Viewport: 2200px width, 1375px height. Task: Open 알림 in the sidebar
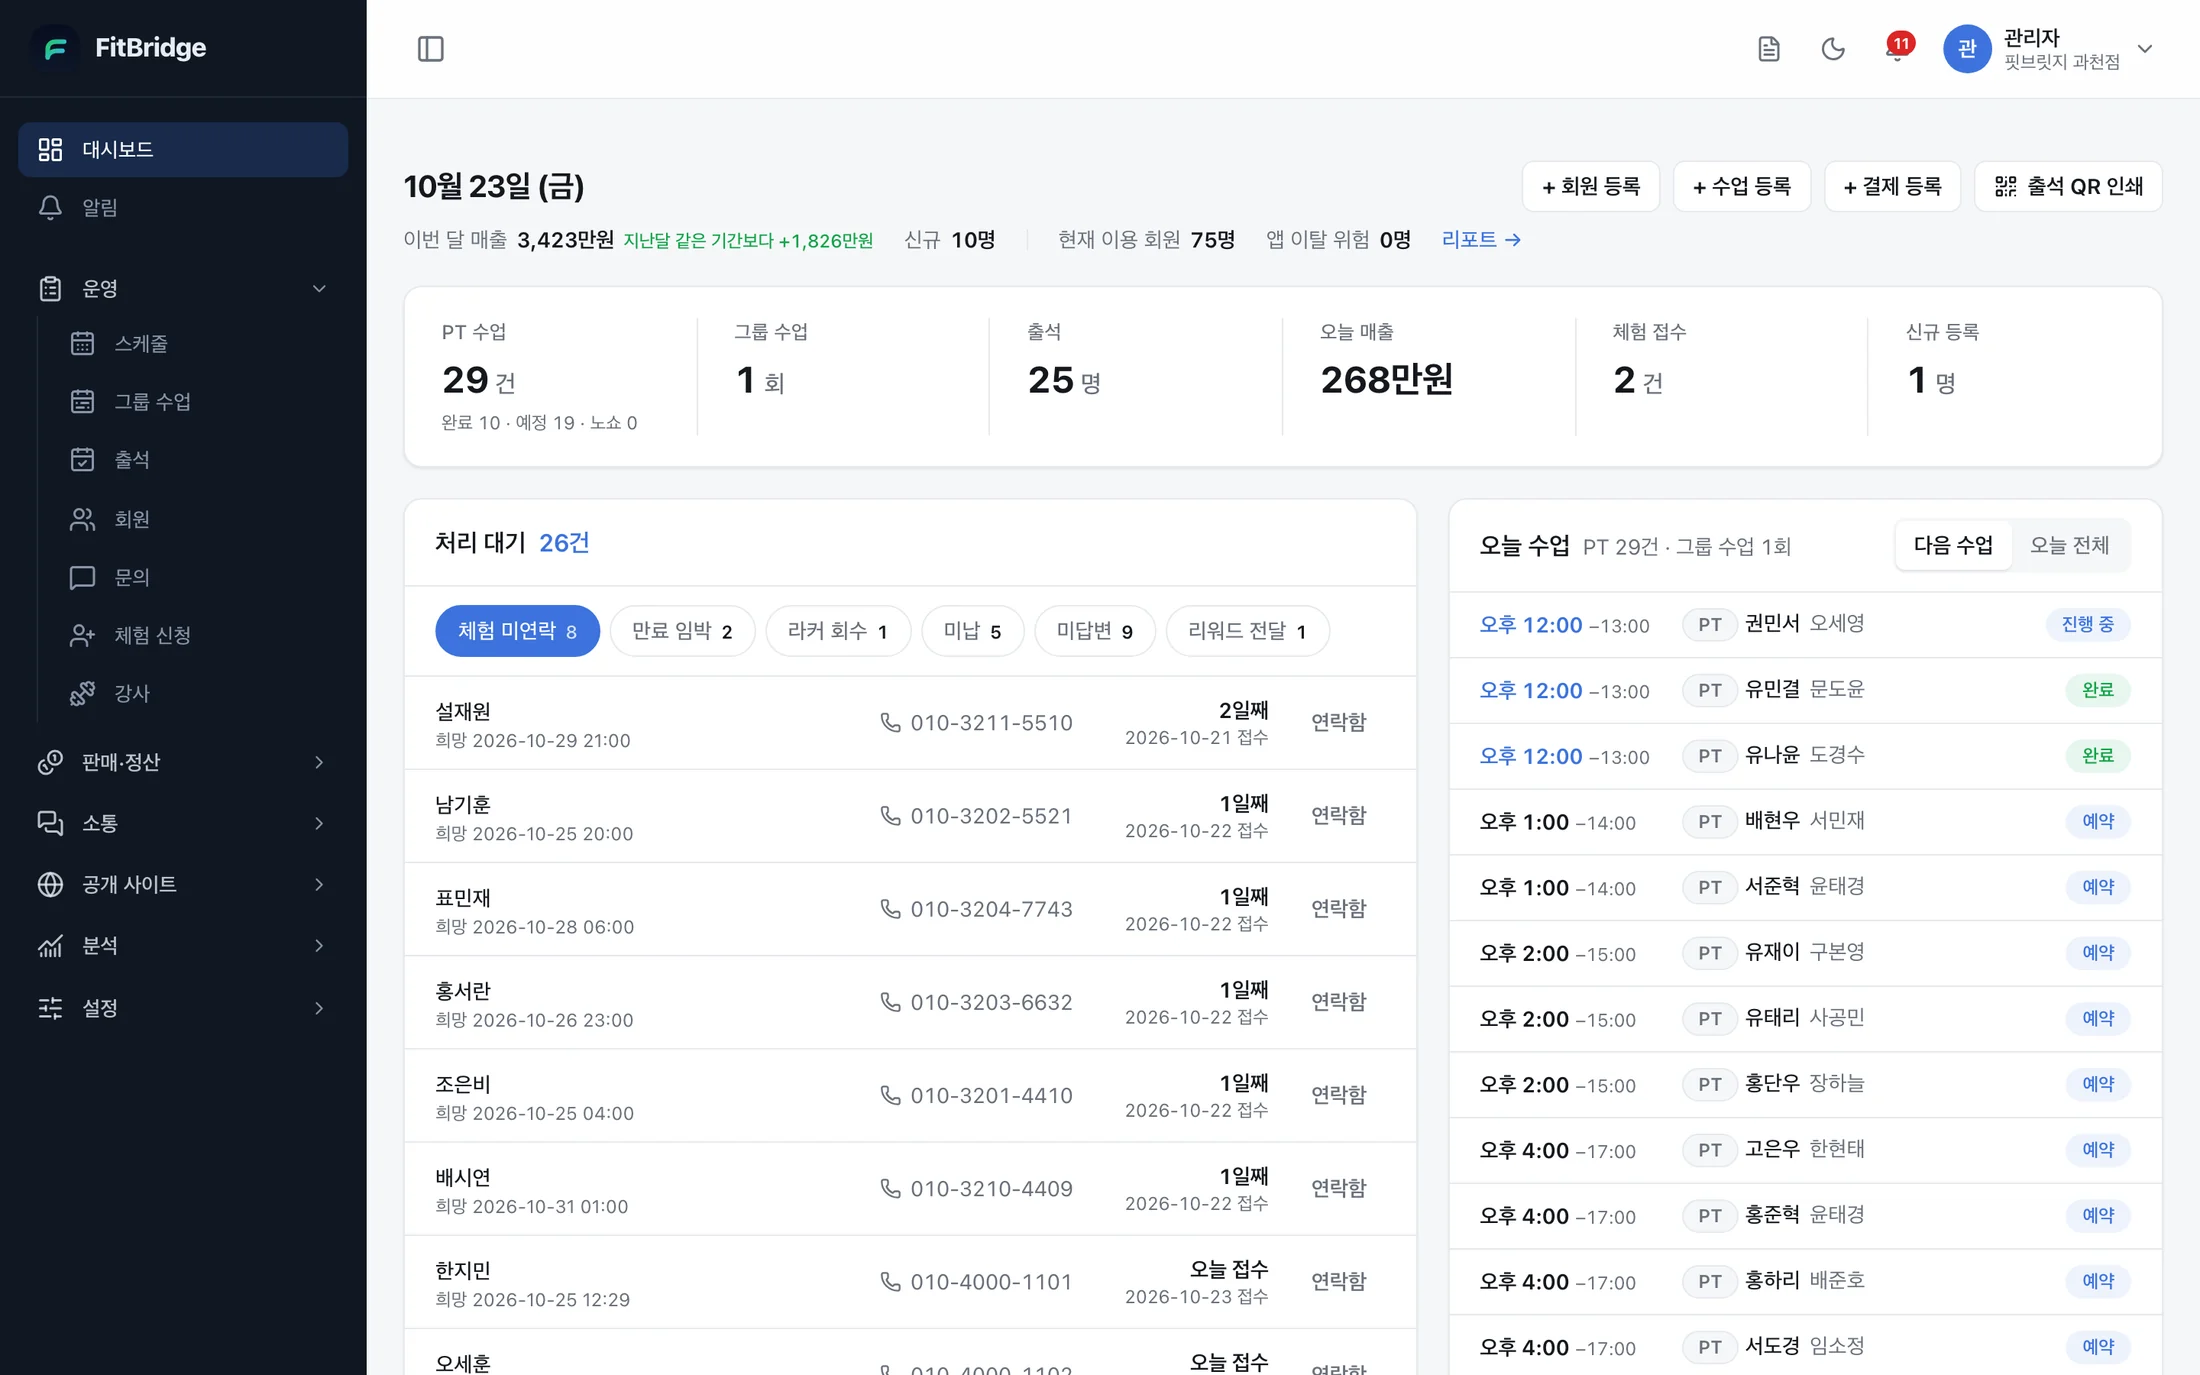click(x=183, y=207)
